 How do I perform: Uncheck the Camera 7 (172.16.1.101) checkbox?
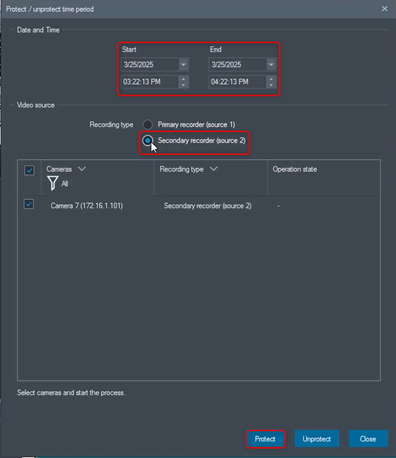tap(29, 204)
